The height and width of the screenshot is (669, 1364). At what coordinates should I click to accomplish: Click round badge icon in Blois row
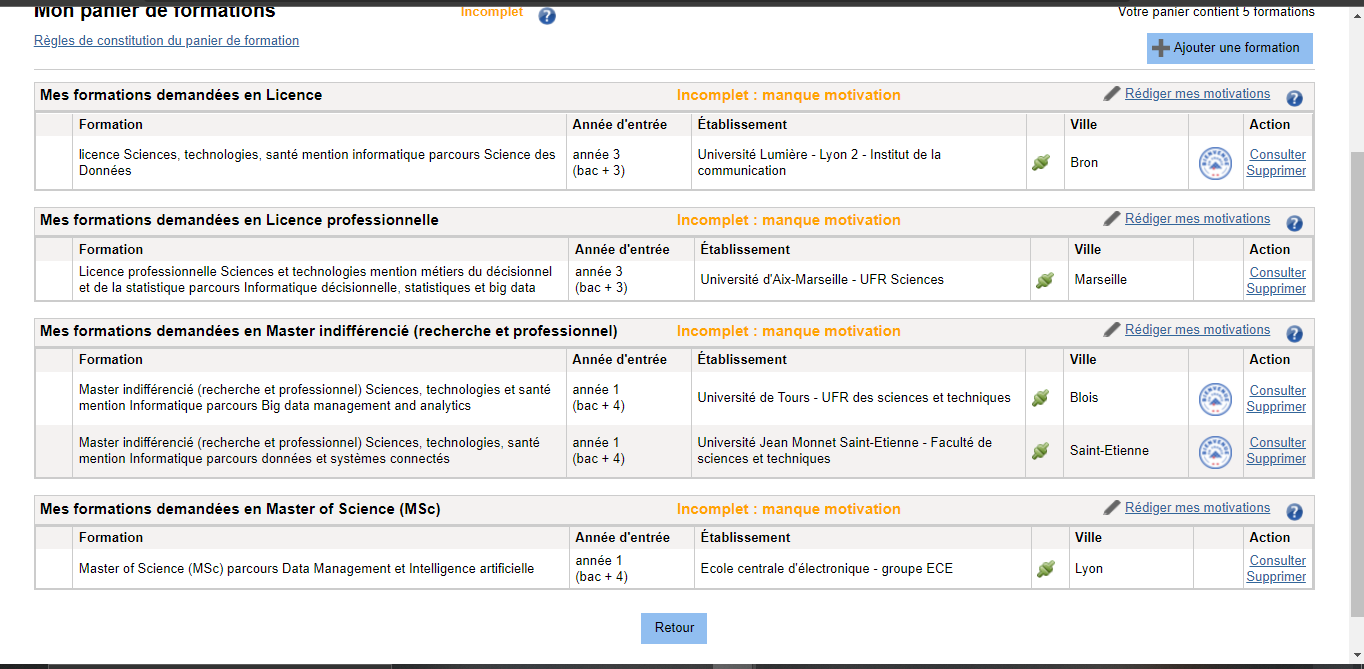pyautogui.click(x=1215, y=399)
